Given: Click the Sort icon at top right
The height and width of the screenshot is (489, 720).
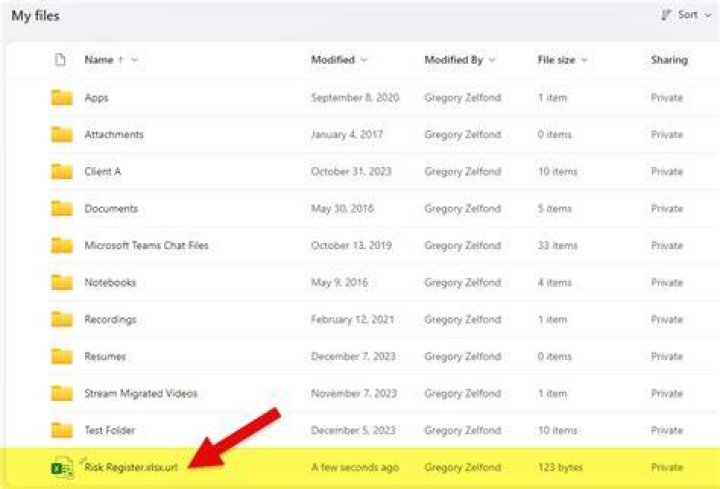Looking at the screenshot, I should coord(666,15).
